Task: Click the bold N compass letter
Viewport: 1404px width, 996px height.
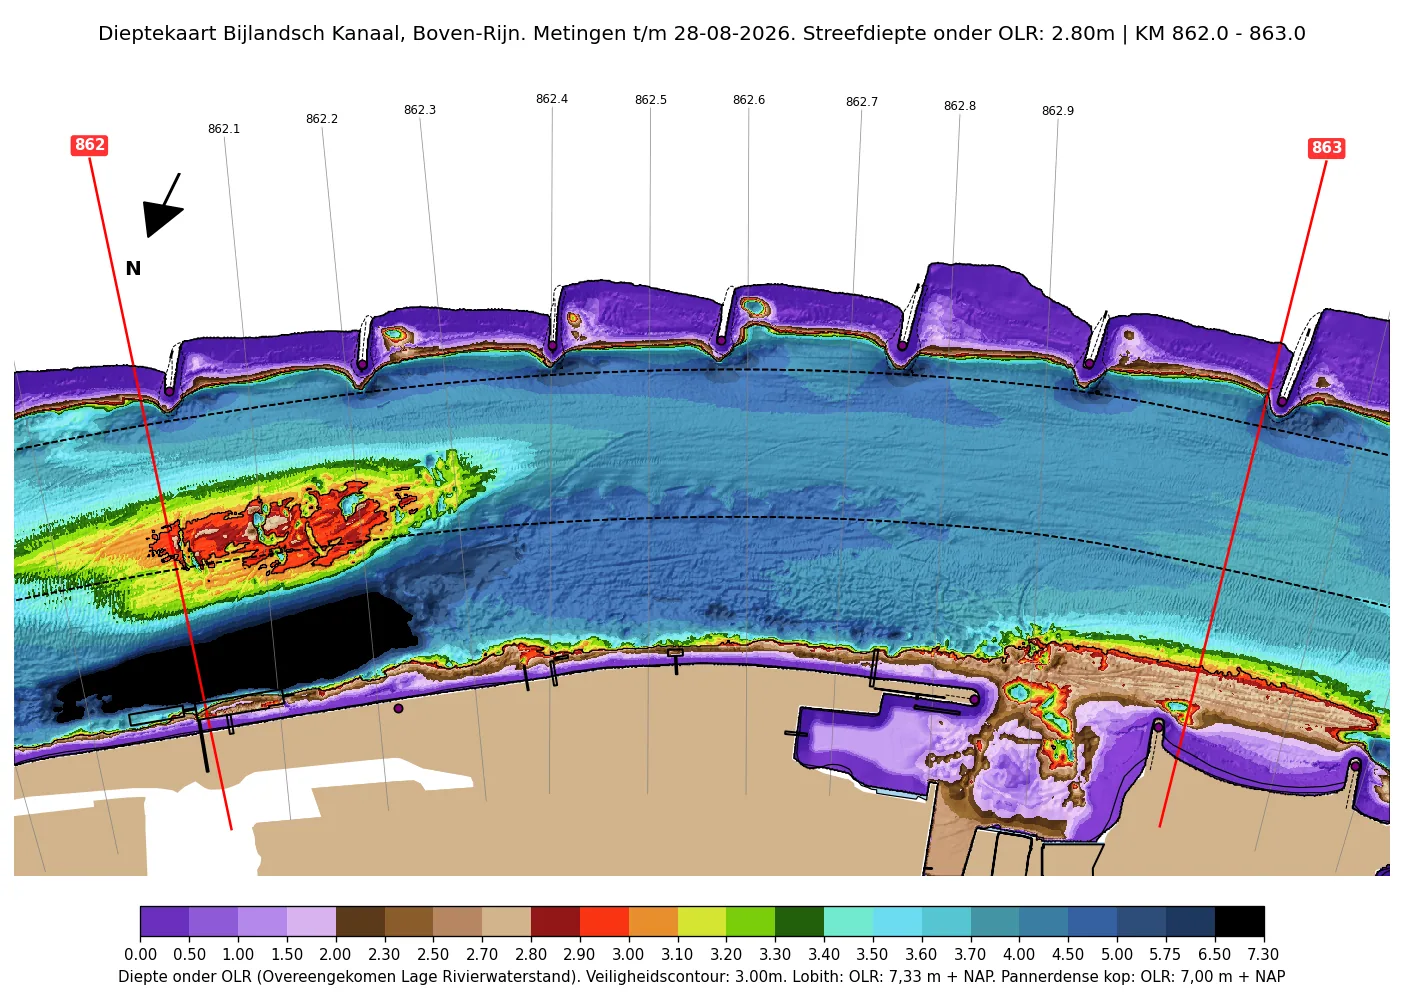Action: coord(133,269)
